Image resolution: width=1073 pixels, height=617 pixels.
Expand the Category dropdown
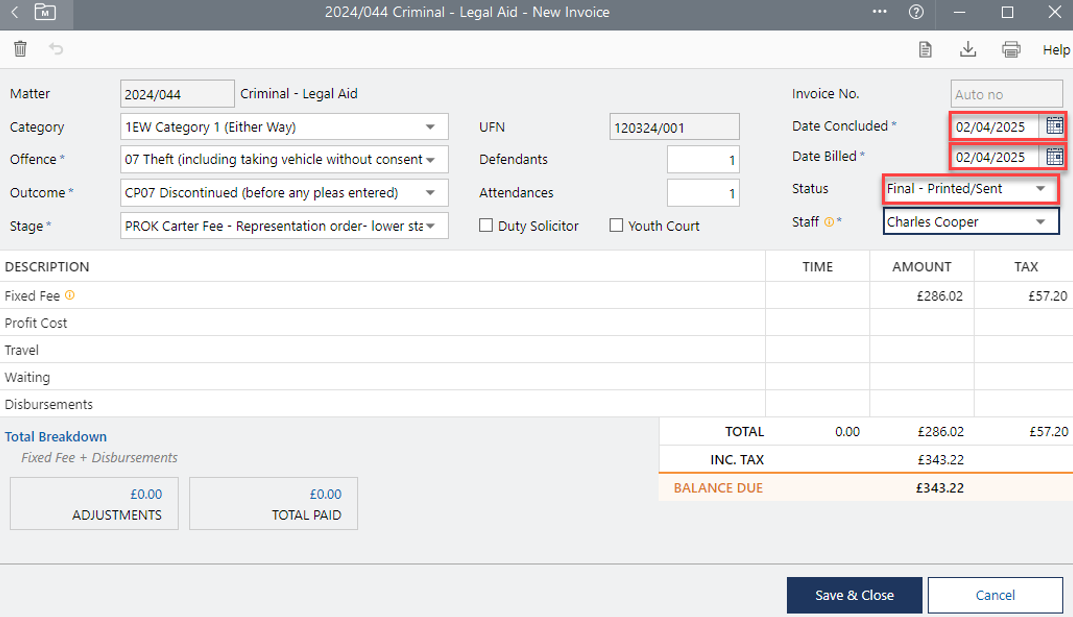[x=430, y=127]
